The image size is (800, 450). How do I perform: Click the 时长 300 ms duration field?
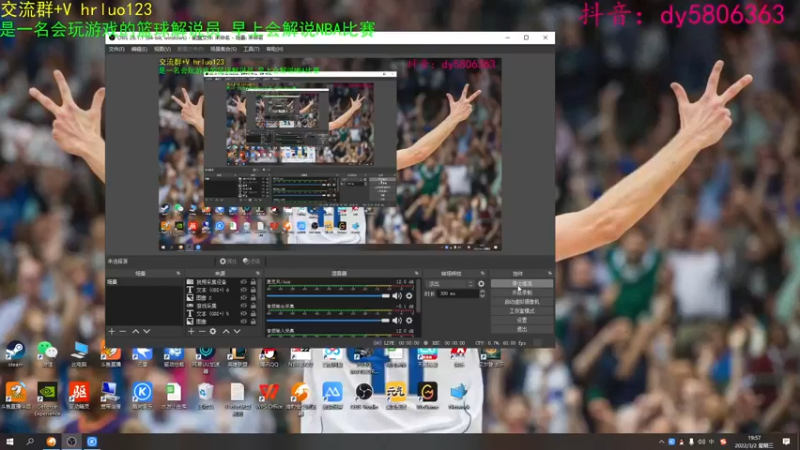pyautogui.click(x=458, y=294)
